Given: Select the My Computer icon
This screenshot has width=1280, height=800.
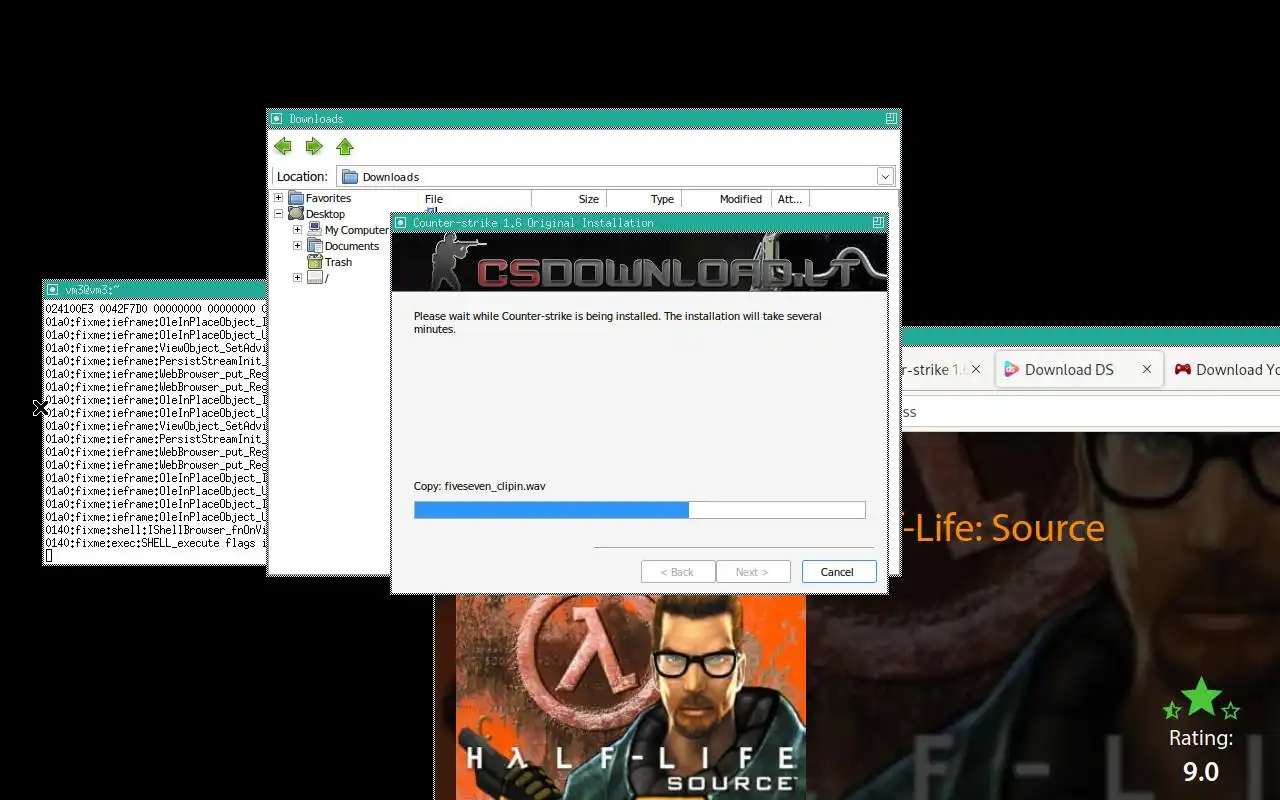Looking at the screenshot, I should 315,230.
